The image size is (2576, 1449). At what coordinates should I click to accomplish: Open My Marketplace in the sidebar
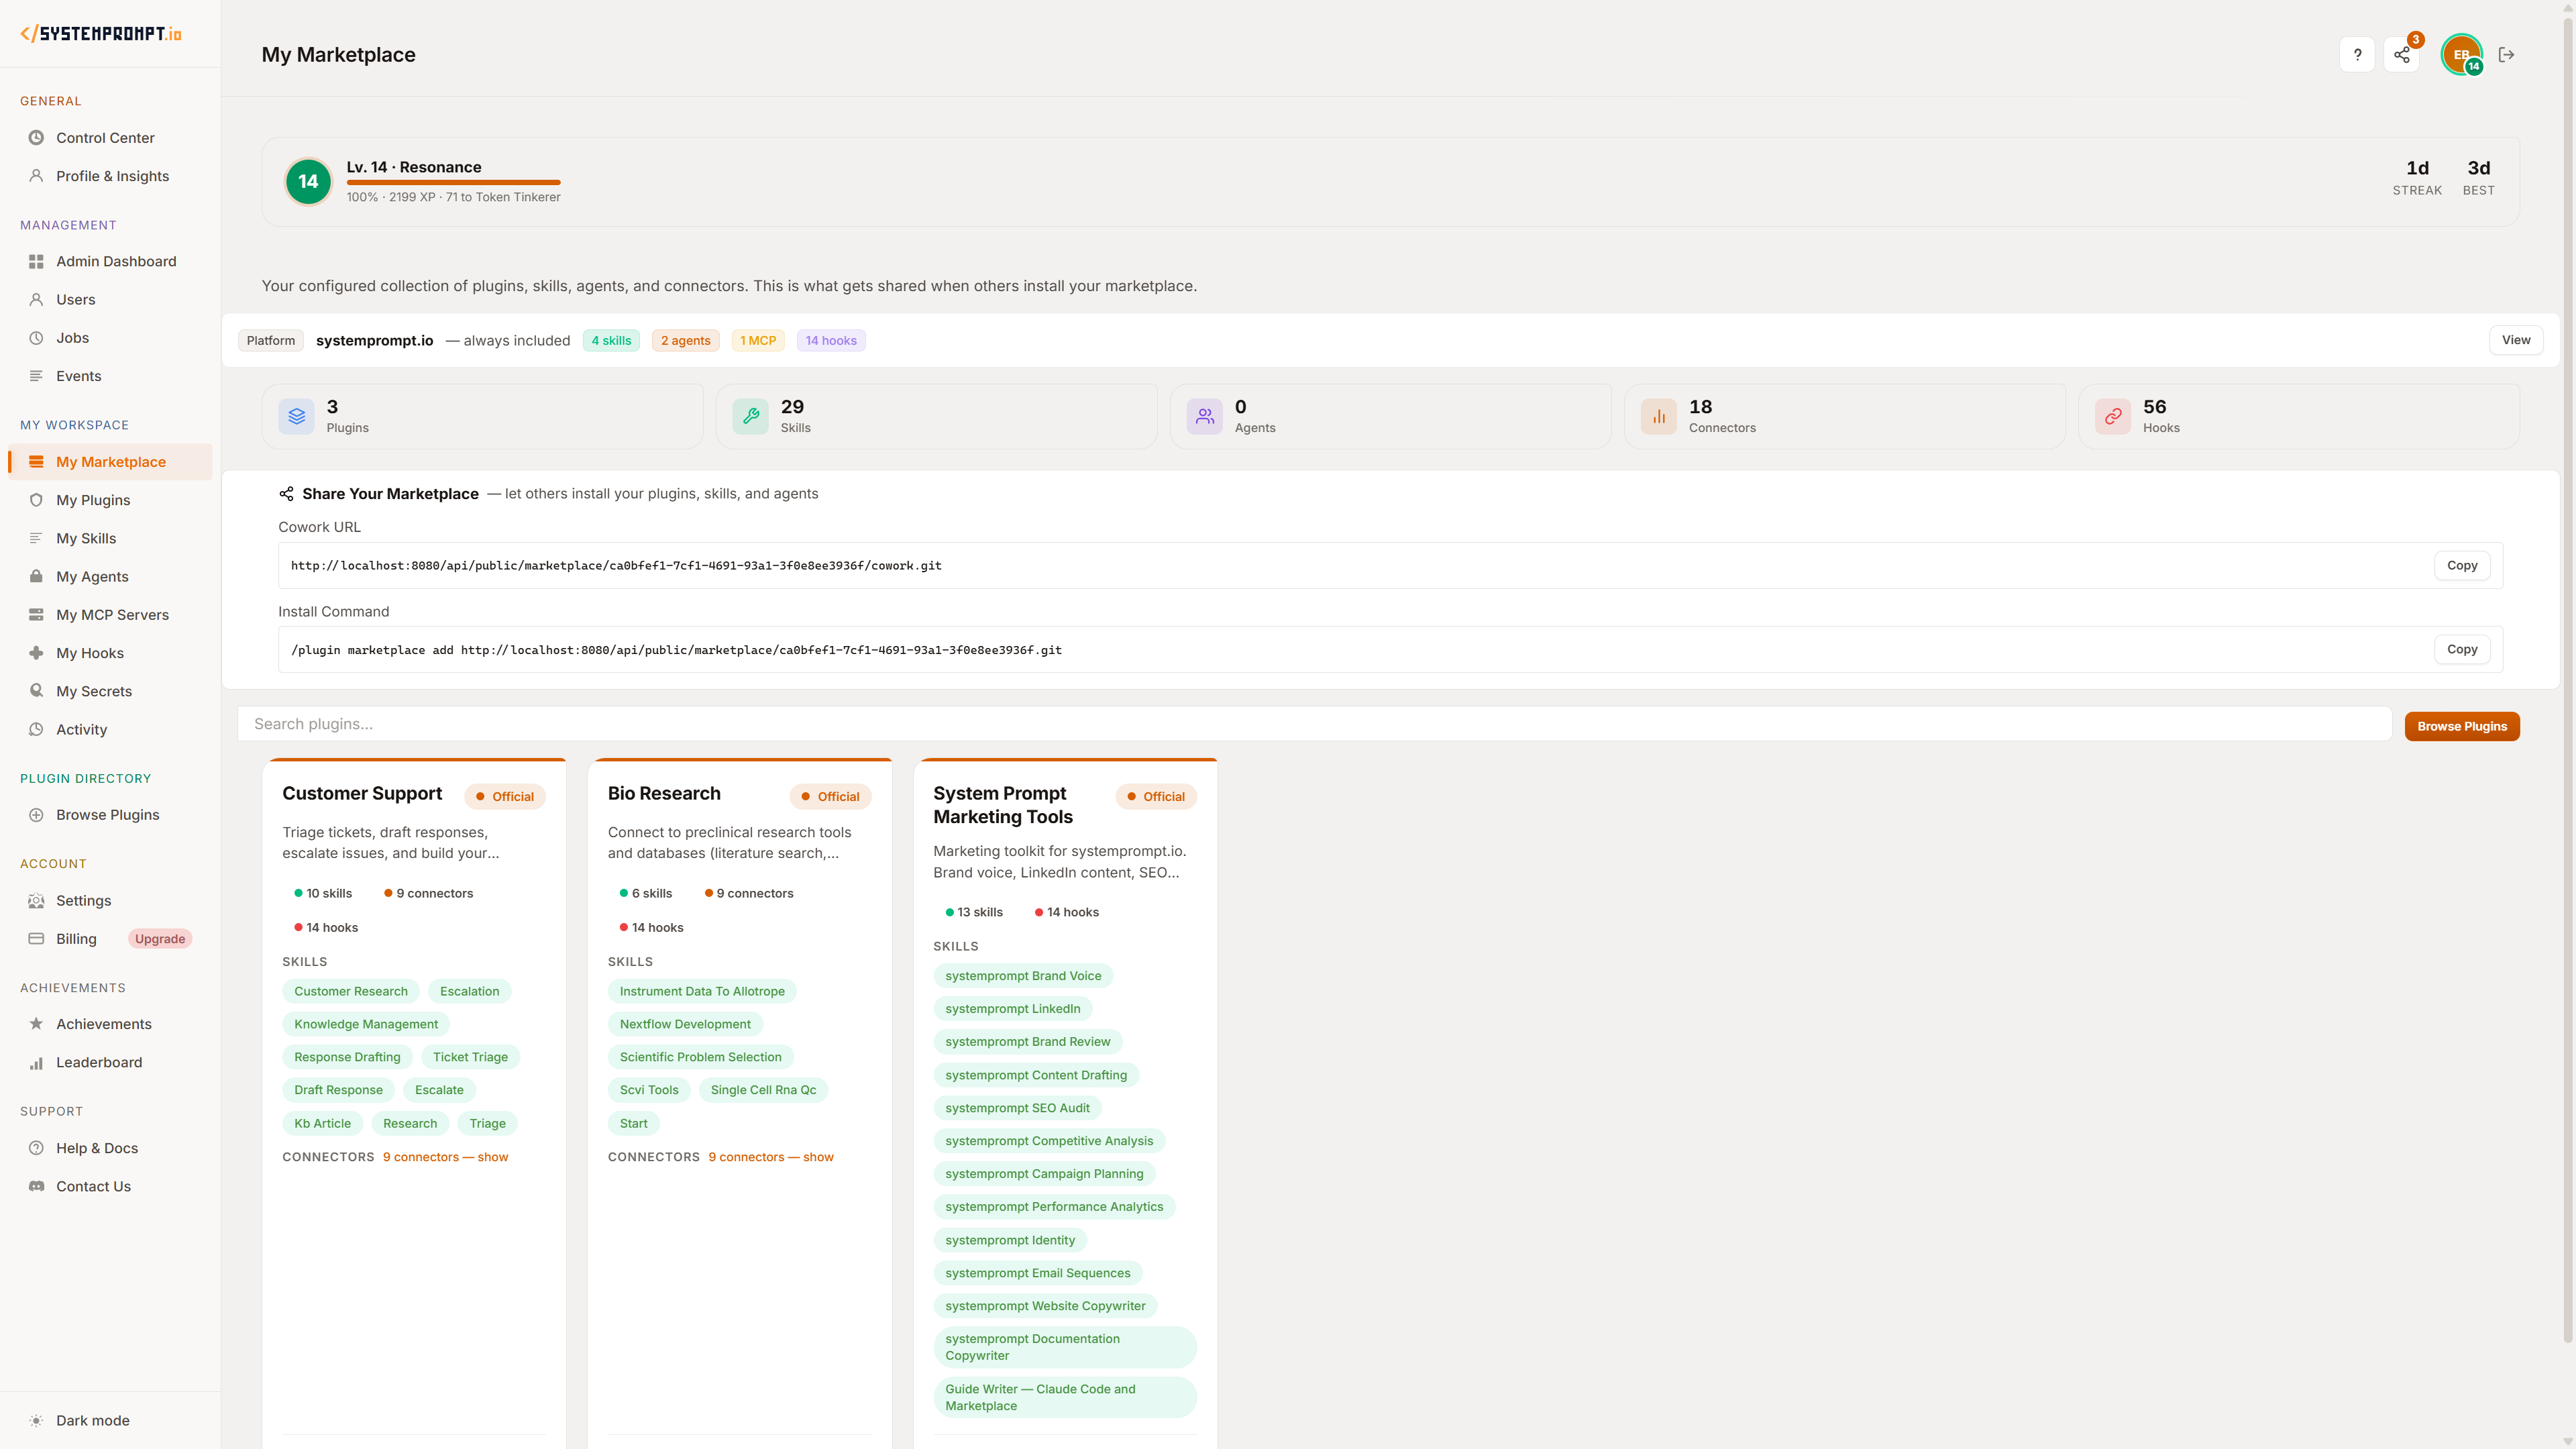pyautogui.click(x=110, y=461)
